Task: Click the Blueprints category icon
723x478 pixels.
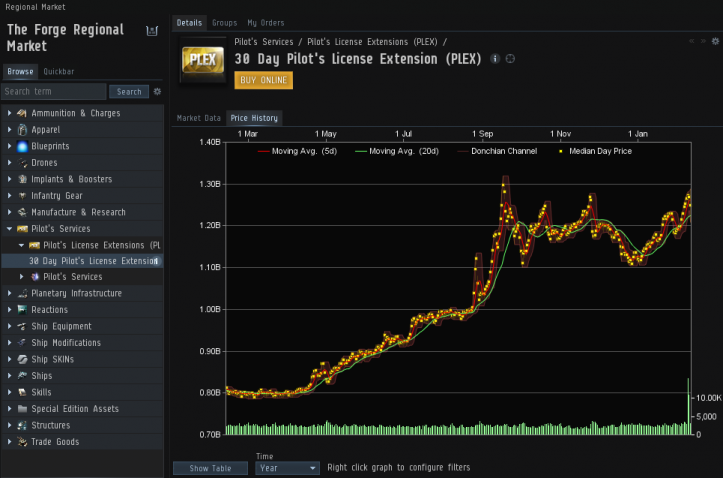Action: coord(22,146)
